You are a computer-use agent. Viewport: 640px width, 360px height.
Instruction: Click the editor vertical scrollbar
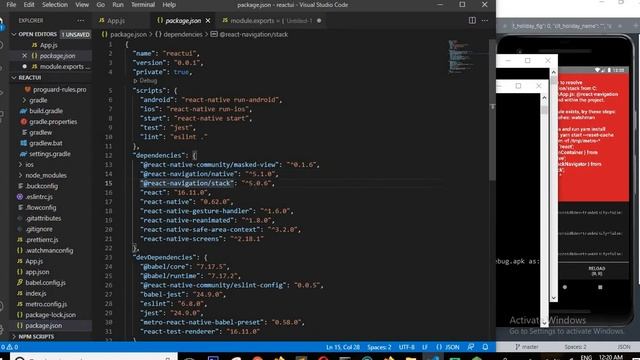[492, 110]
